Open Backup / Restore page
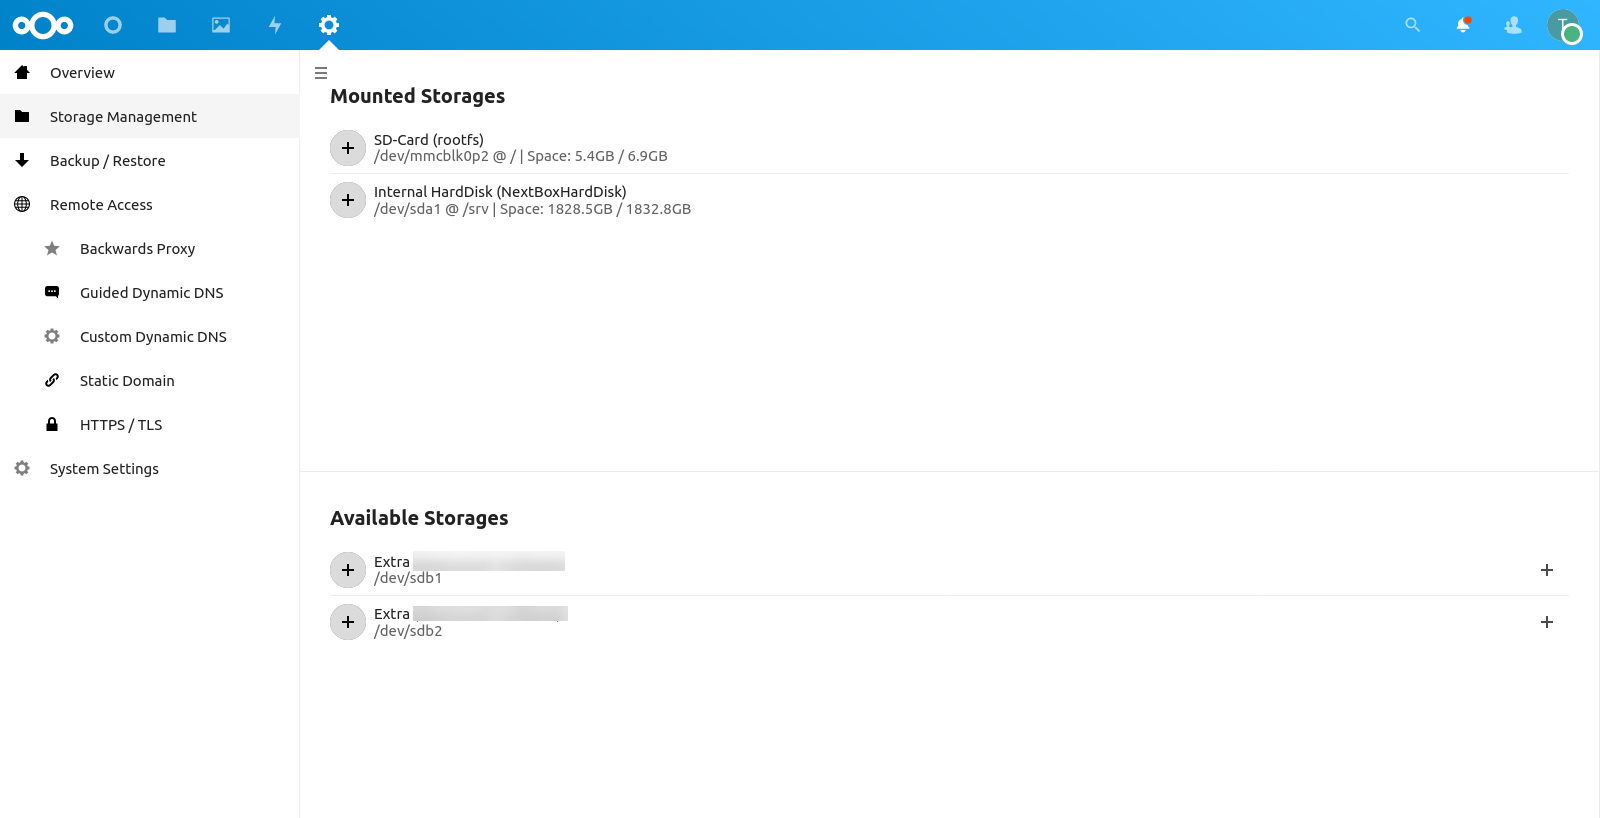 107,161
